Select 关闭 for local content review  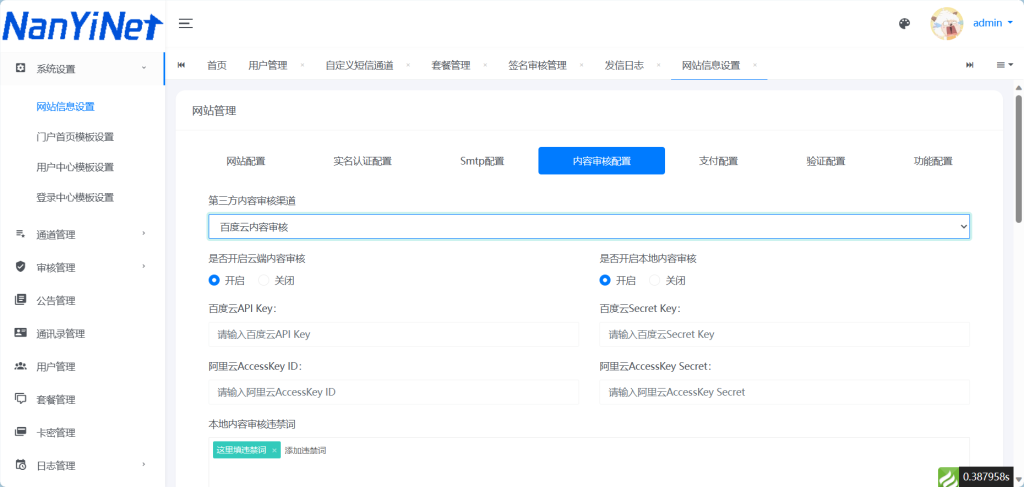[x=655, y=280]
